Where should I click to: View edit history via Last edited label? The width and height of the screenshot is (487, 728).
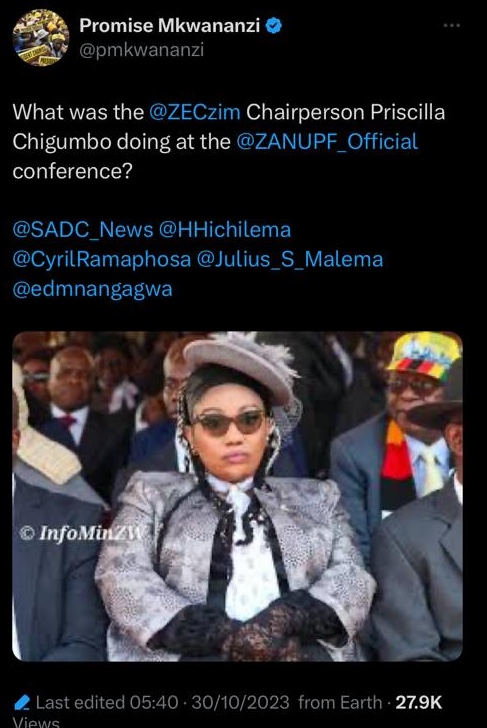(x=80, y=702)
